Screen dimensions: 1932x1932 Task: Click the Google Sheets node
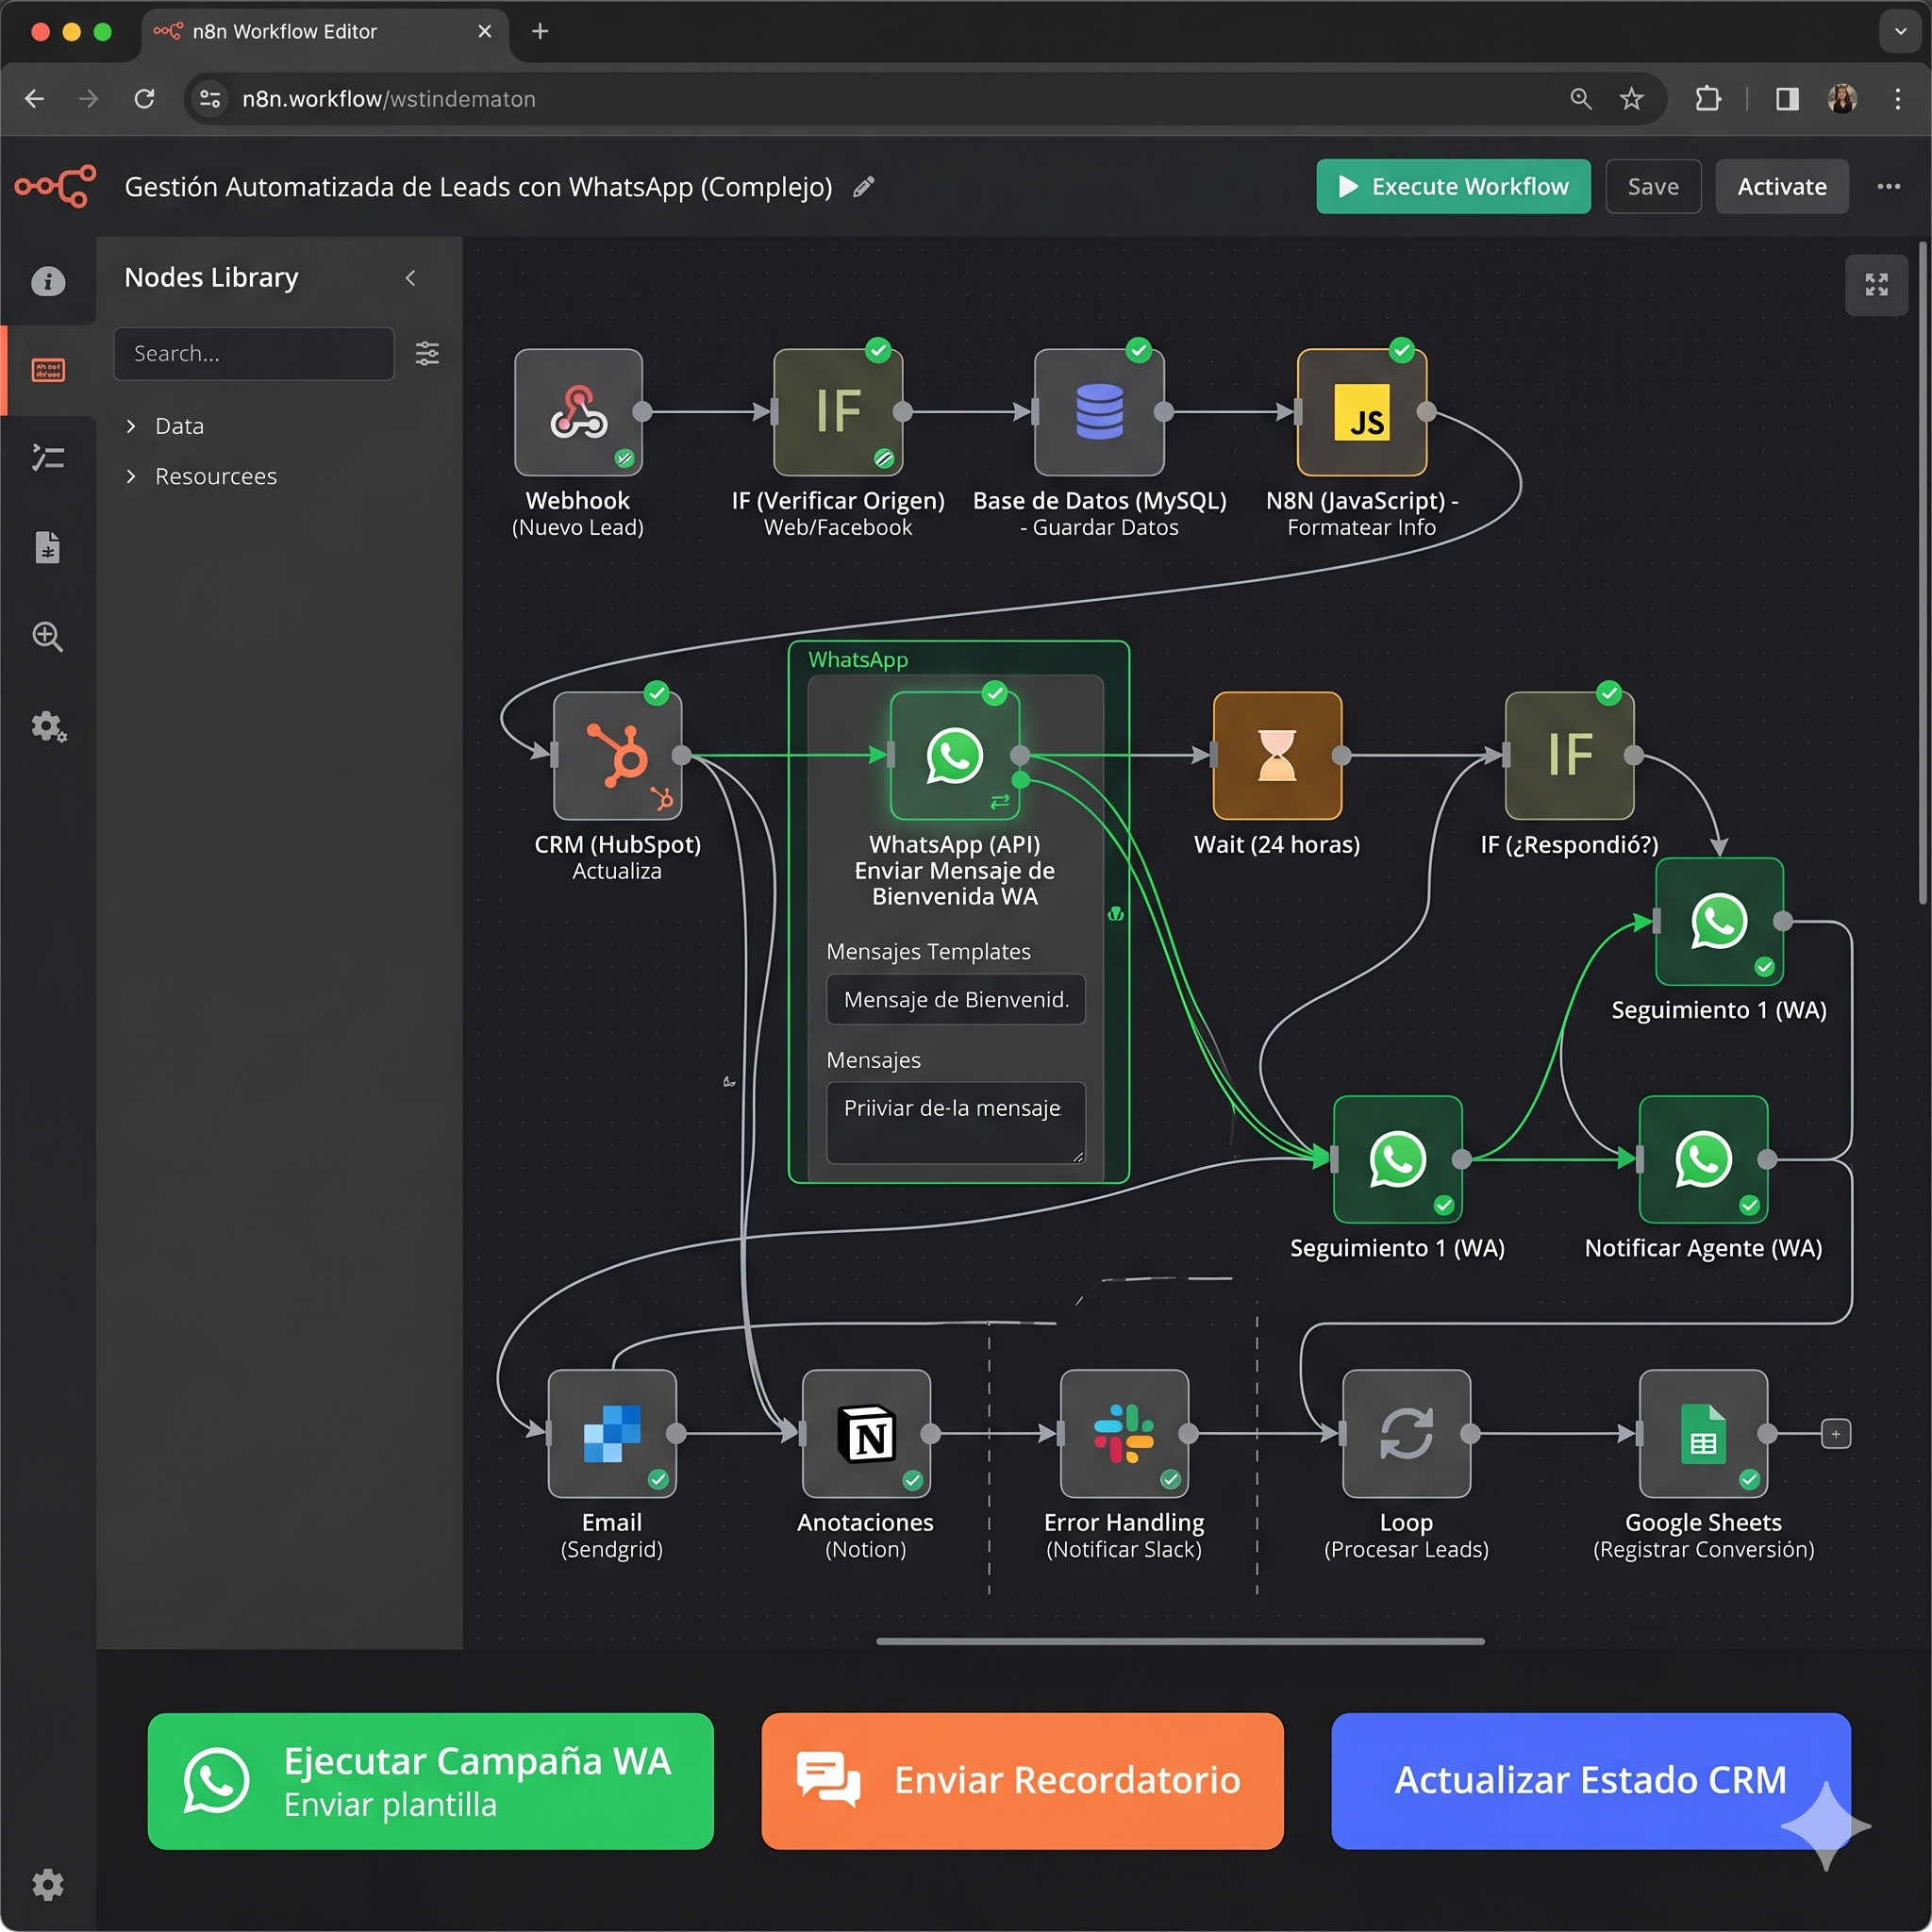[x=1703, y=1433]
